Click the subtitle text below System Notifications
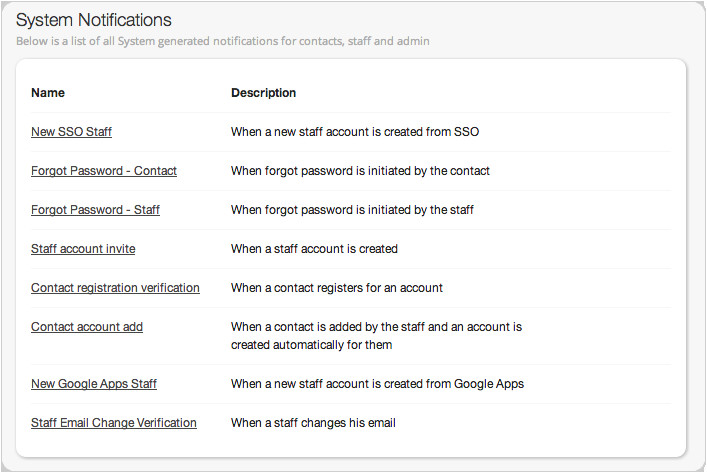Viewport: 707px width, 473px height. [223, 42]
